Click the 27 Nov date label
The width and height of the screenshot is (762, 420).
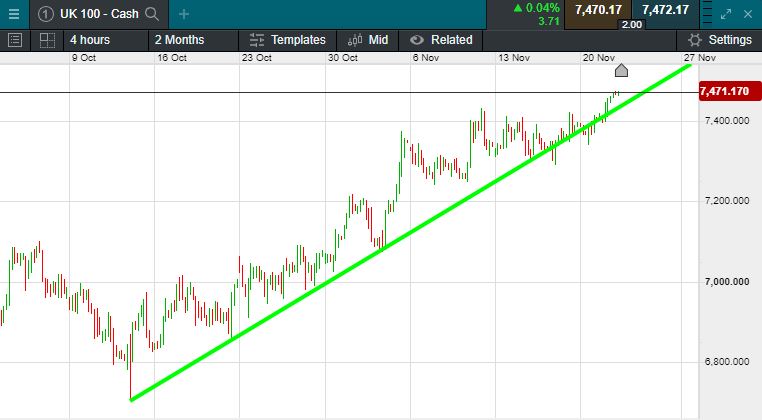tap(700, 57)
